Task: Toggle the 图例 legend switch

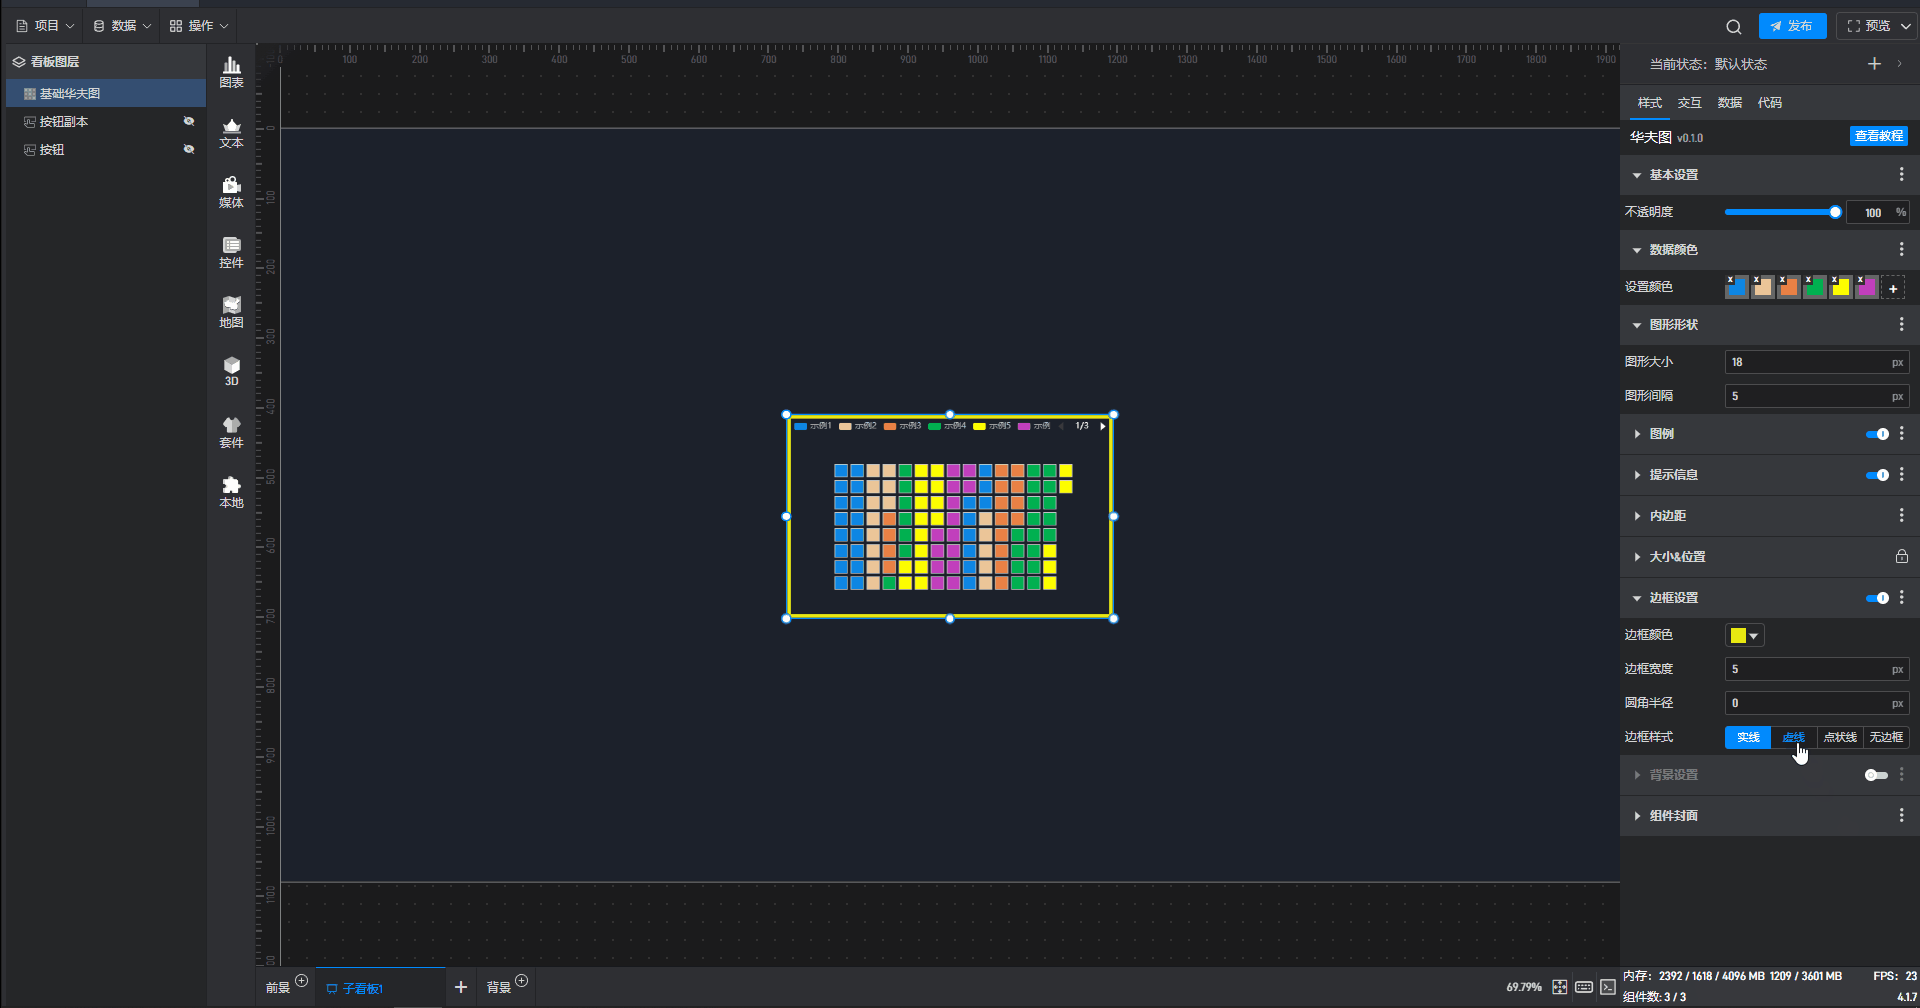Action: [1877, 434]
